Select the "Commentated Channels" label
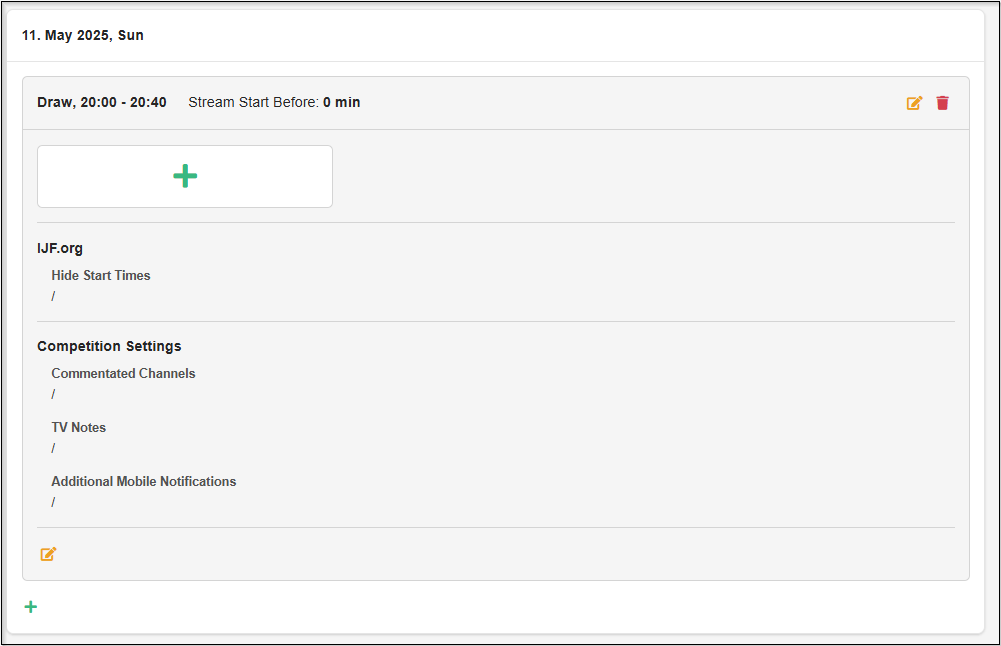Viewport: 1001px width, 646px height. point(123,373)
